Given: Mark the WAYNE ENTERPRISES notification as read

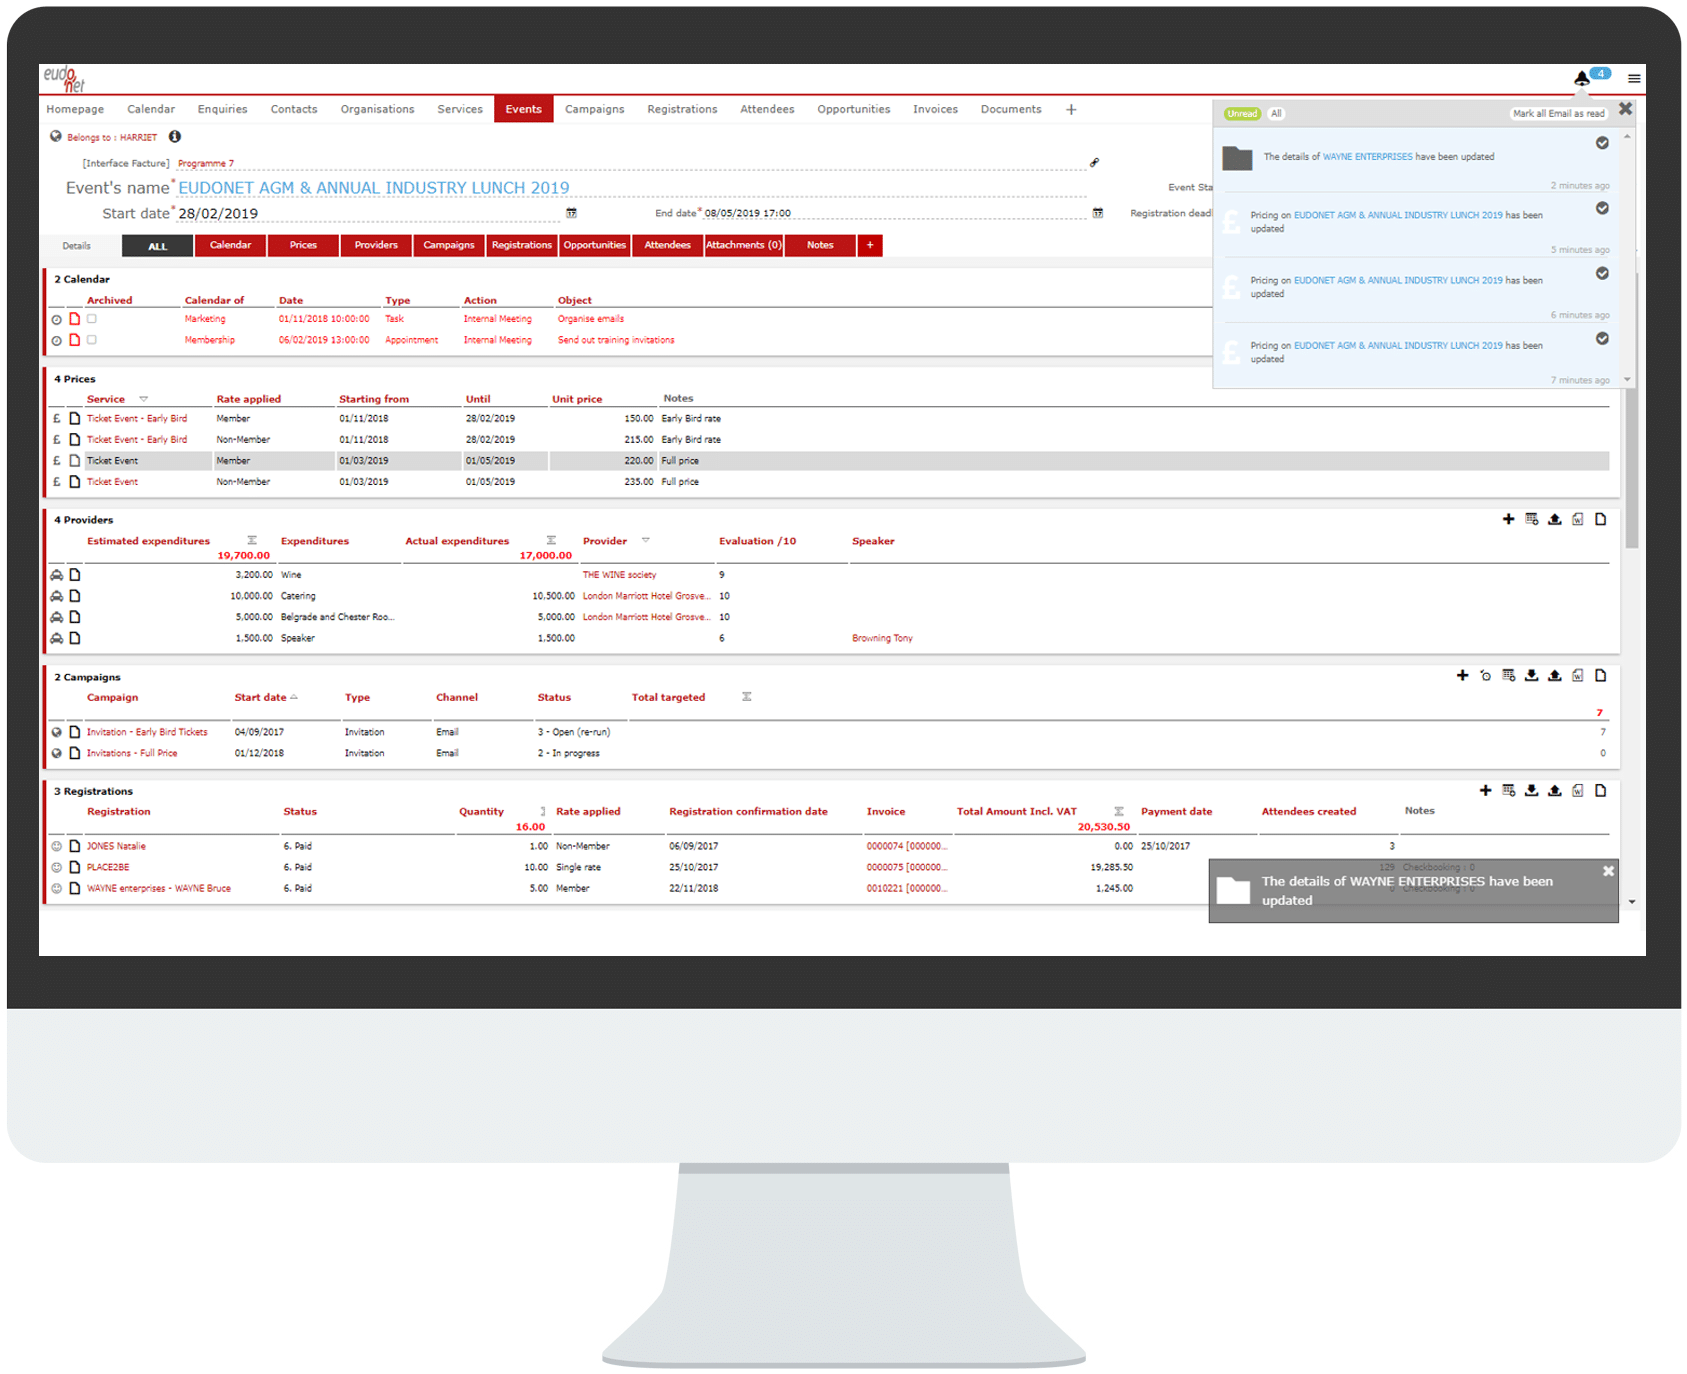Looking at the screenshot, I should tap(1602, 143).
